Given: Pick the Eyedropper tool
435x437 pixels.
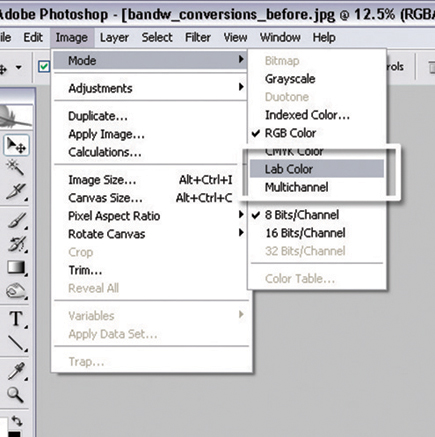Looking at the screenshot, I should (16, 371).
